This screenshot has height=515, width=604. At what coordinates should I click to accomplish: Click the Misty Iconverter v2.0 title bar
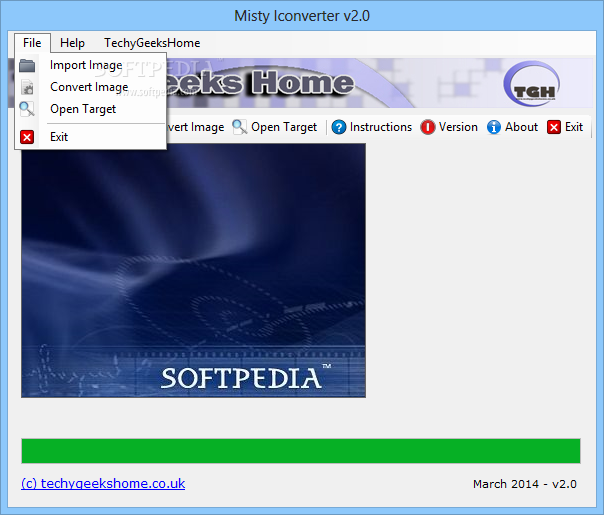point(302,16)
